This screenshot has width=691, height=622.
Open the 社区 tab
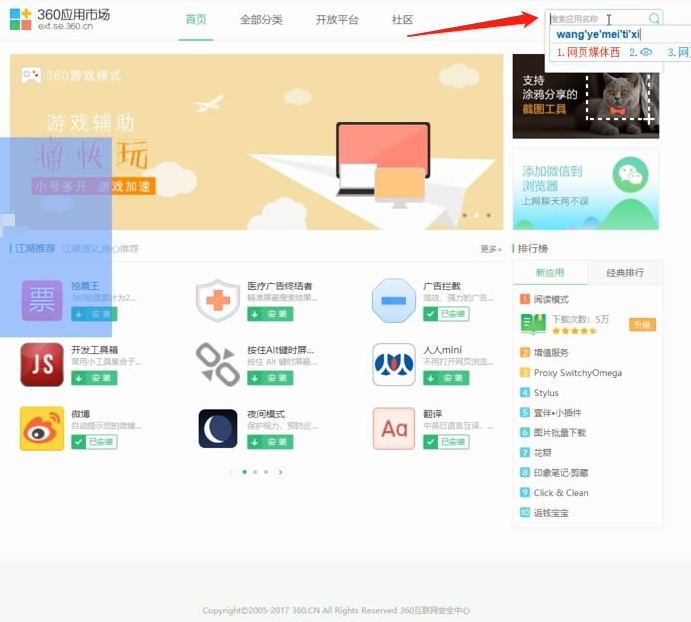(402, 19)
